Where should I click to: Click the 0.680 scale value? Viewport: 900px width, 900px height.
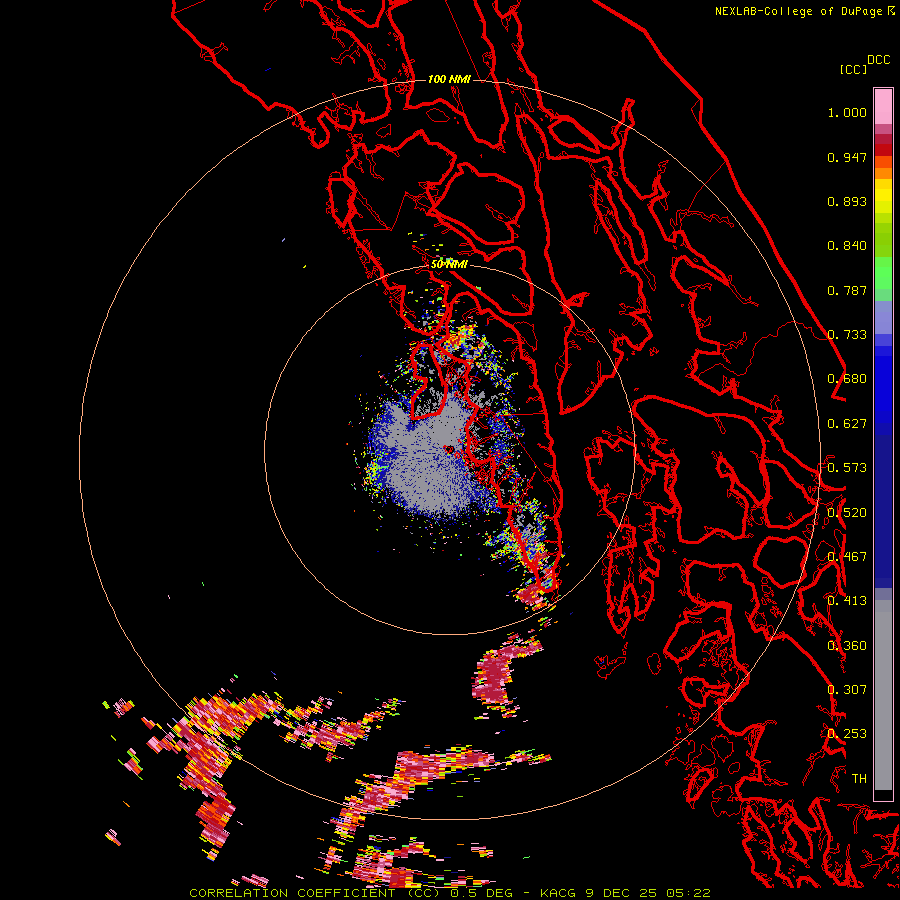[847, 379]
